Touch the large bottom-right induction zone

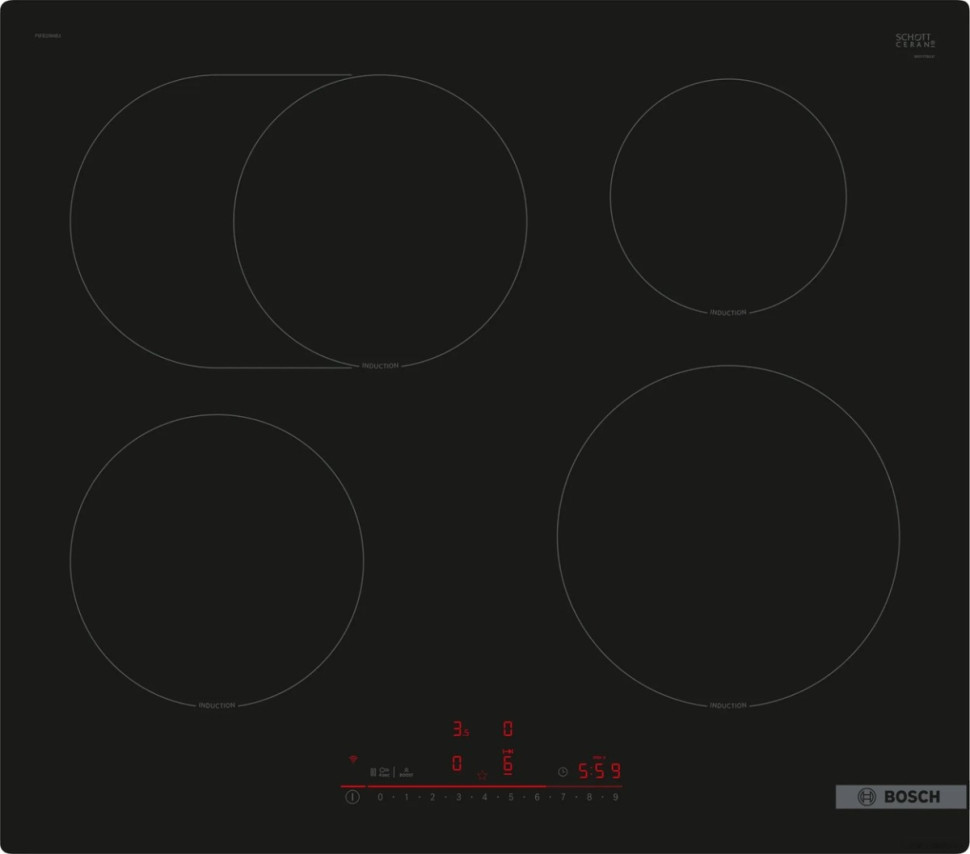(728, 536)
